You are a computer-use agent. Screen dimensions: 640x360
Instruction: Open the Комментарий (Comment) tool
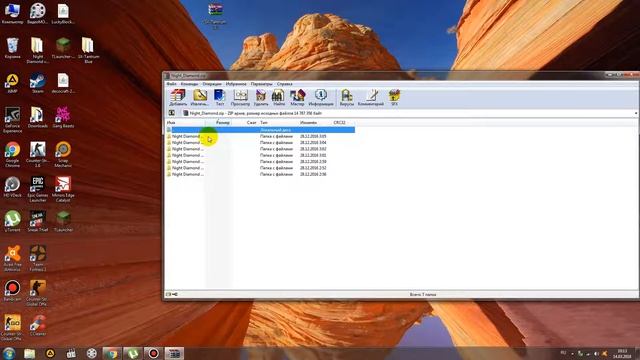(371, 98)
